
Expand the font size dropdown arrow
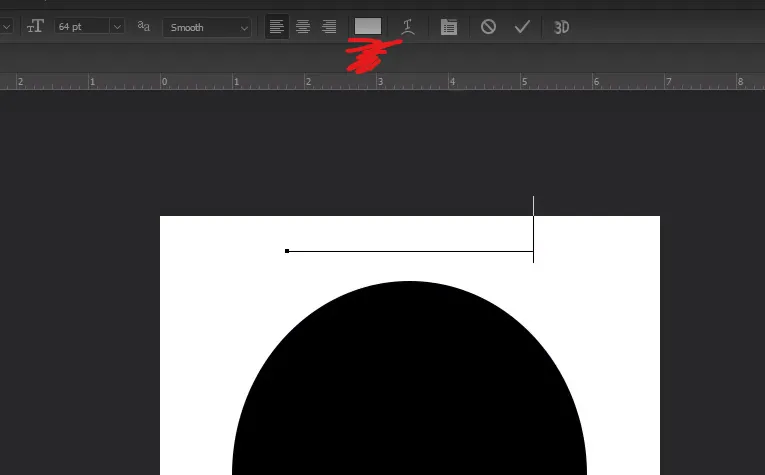(117, 27)
